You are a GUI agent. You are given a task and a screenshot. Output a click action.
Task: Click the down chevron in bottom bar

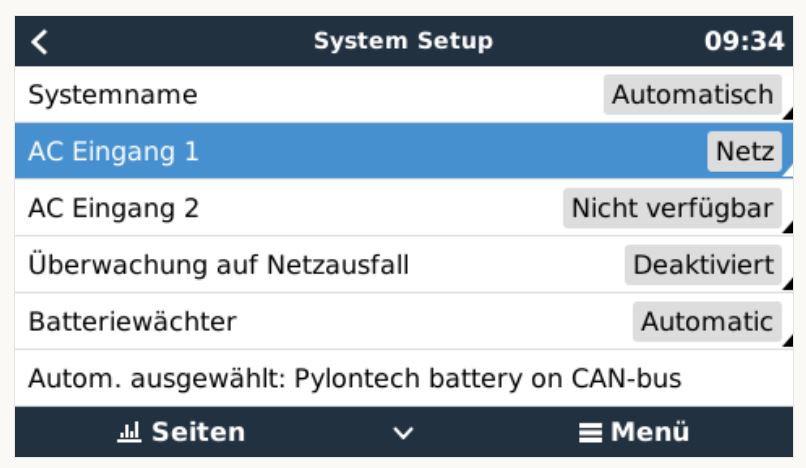403,433
